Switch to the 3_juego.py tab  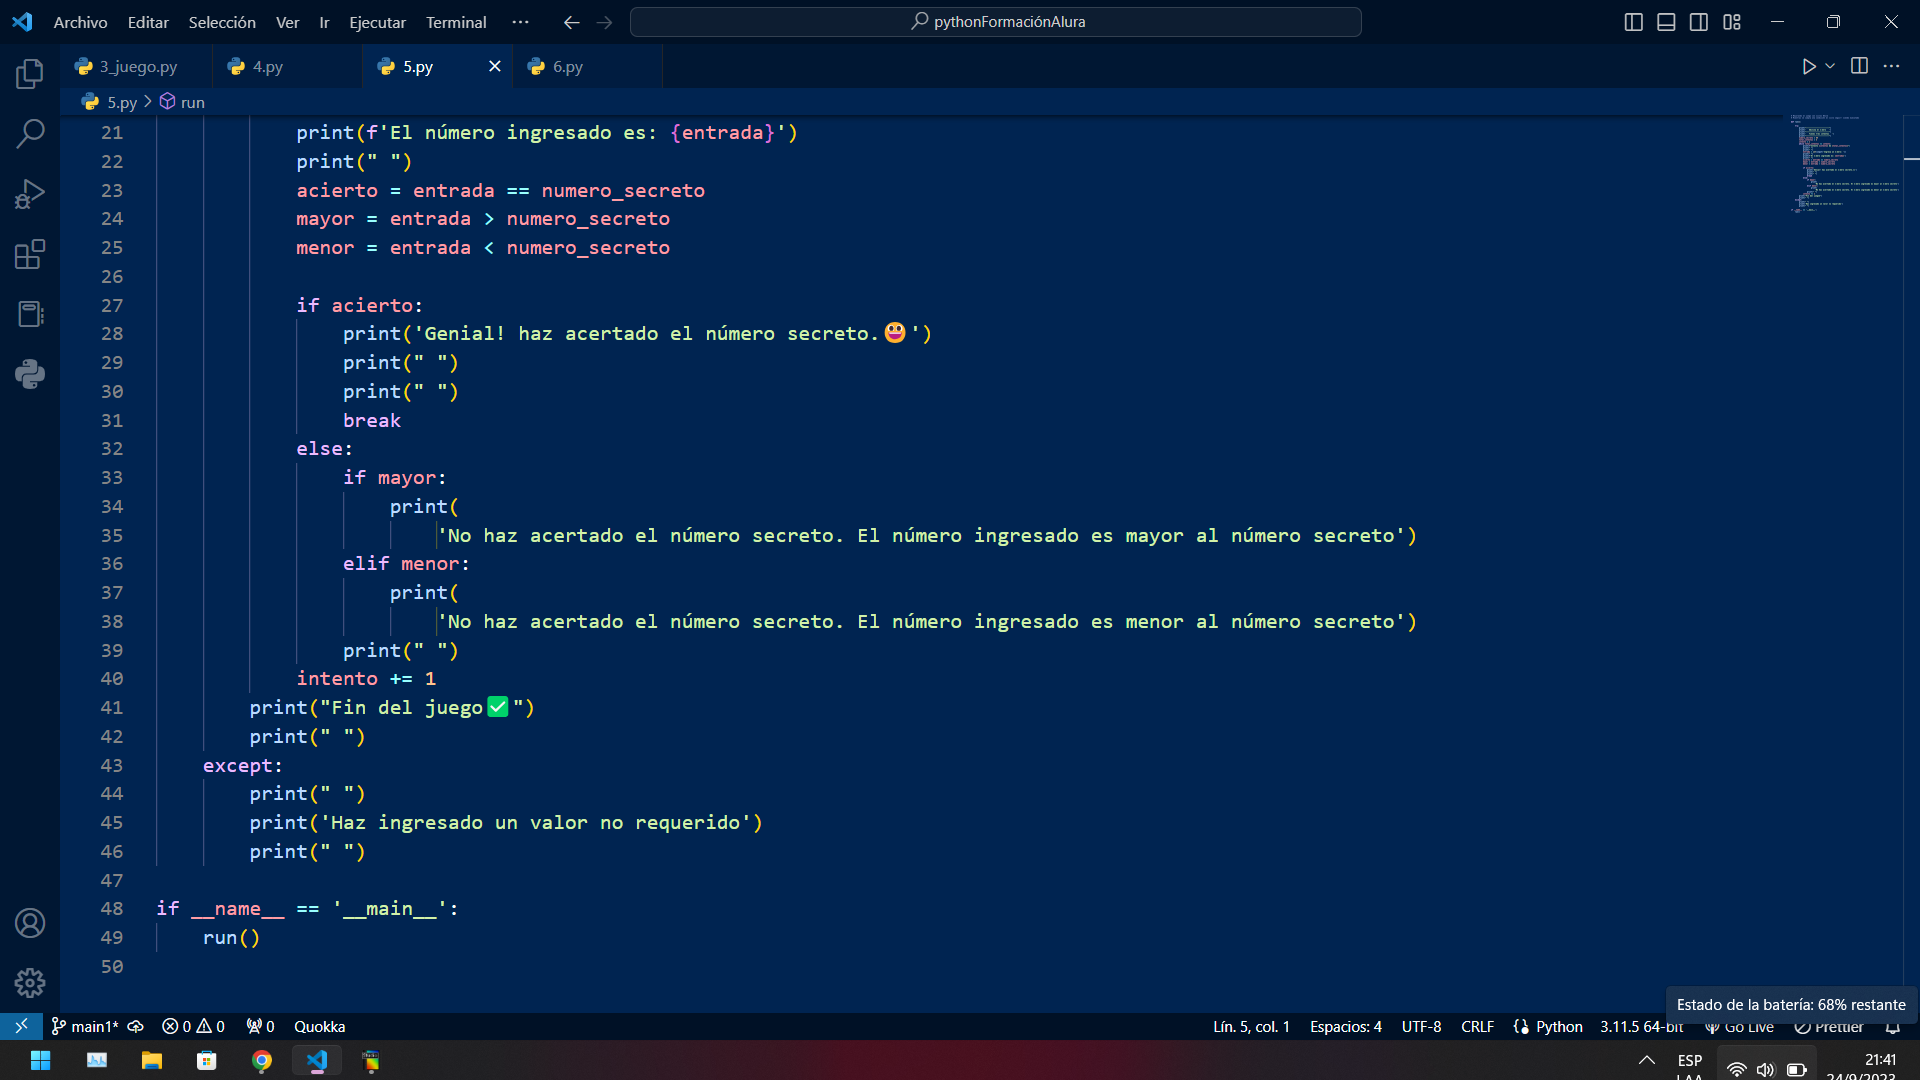(x=137, y=67)
